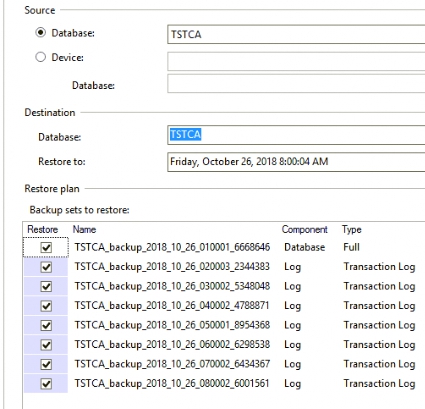
Task: Select the TSTCA_backup_2018_10_26_080002 row name
Action: (x=172, y=383)
